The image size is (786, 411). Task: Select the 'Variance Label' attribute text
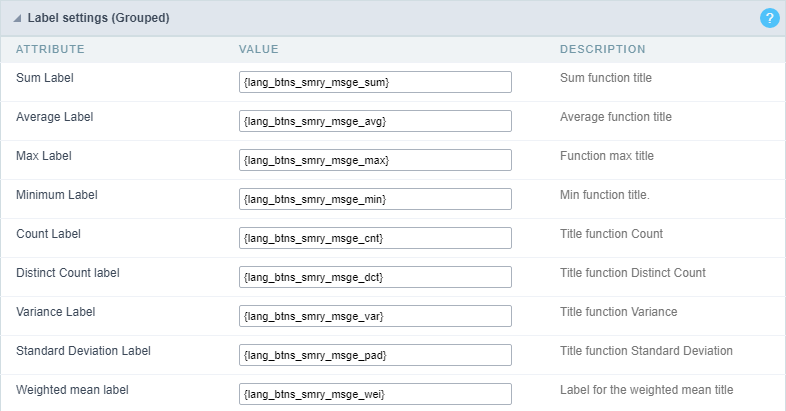(x=56, y=312)
